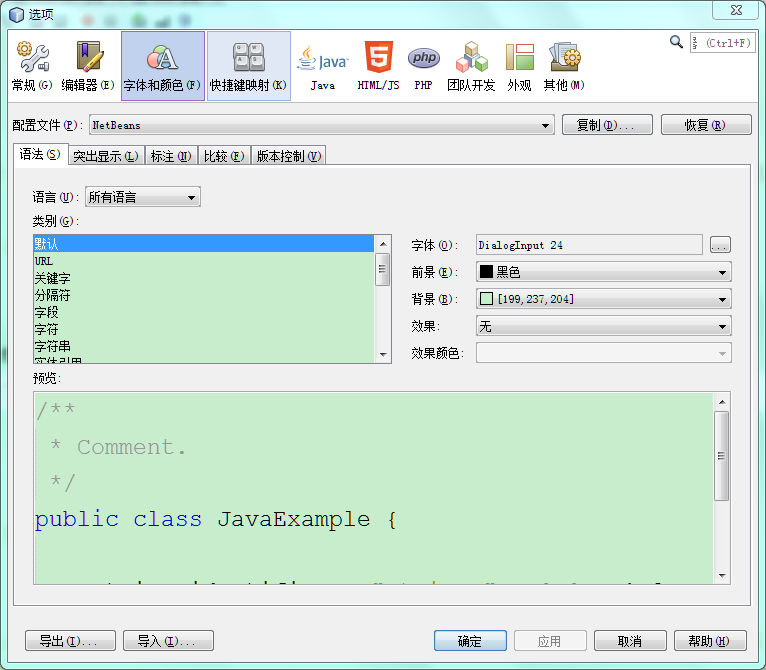Open the 效果 effects dropdown
Screen dimensions: 766x670
pyautogui.click(x=604, y=326)
